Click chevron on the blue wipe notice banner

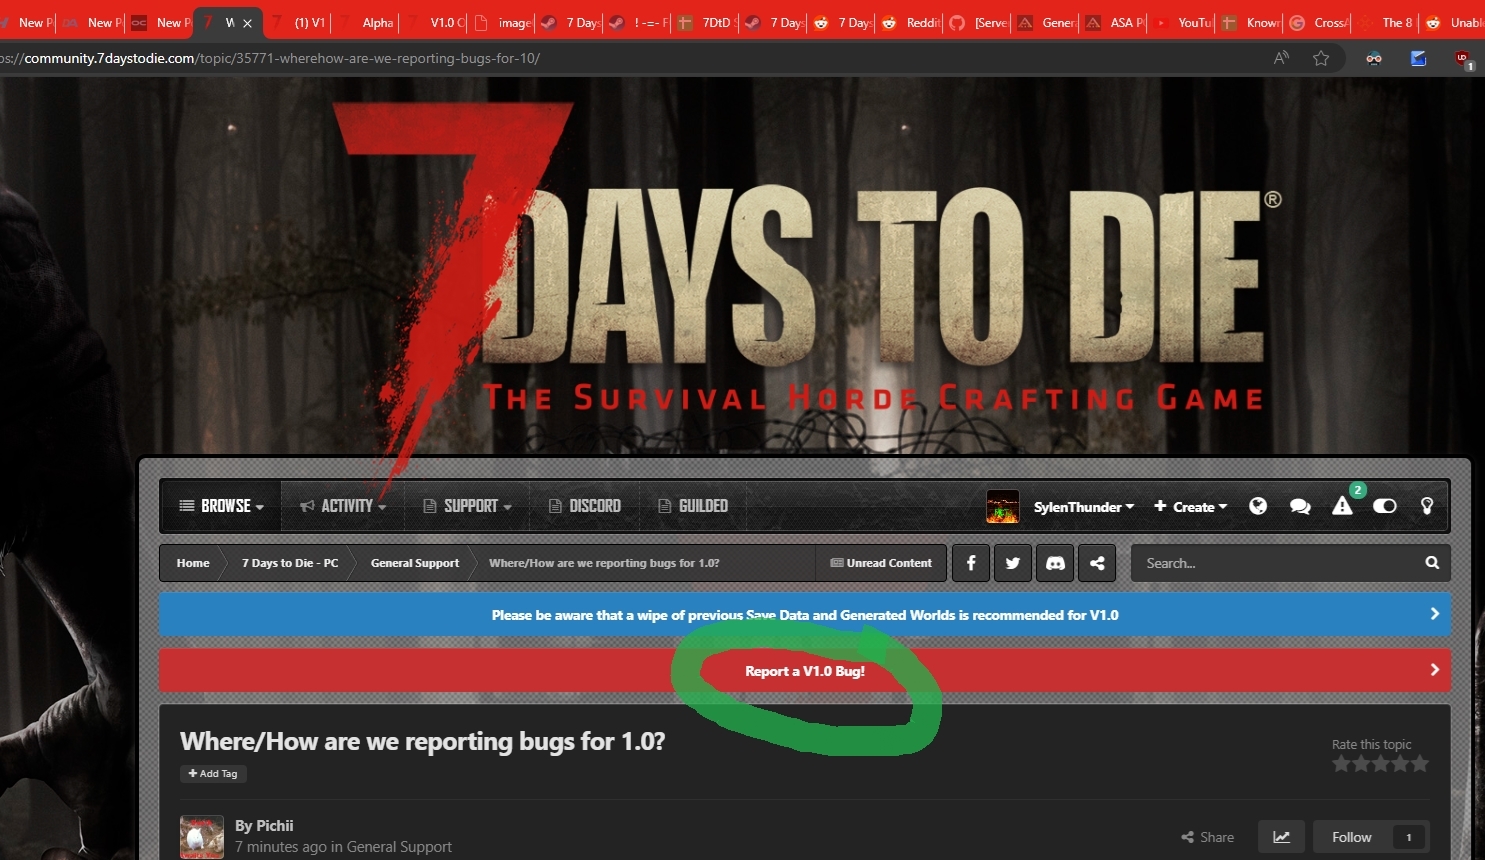tap(1434, 614)
